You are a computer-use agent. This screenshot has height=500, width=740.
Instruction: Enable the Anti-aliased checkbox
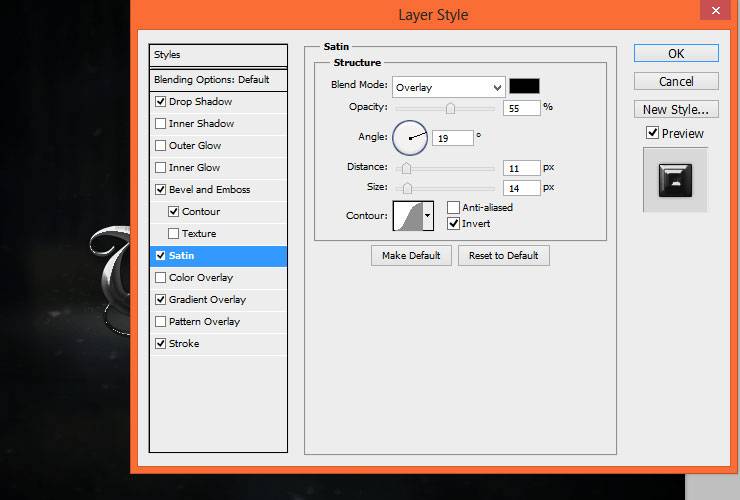point(453,207)
